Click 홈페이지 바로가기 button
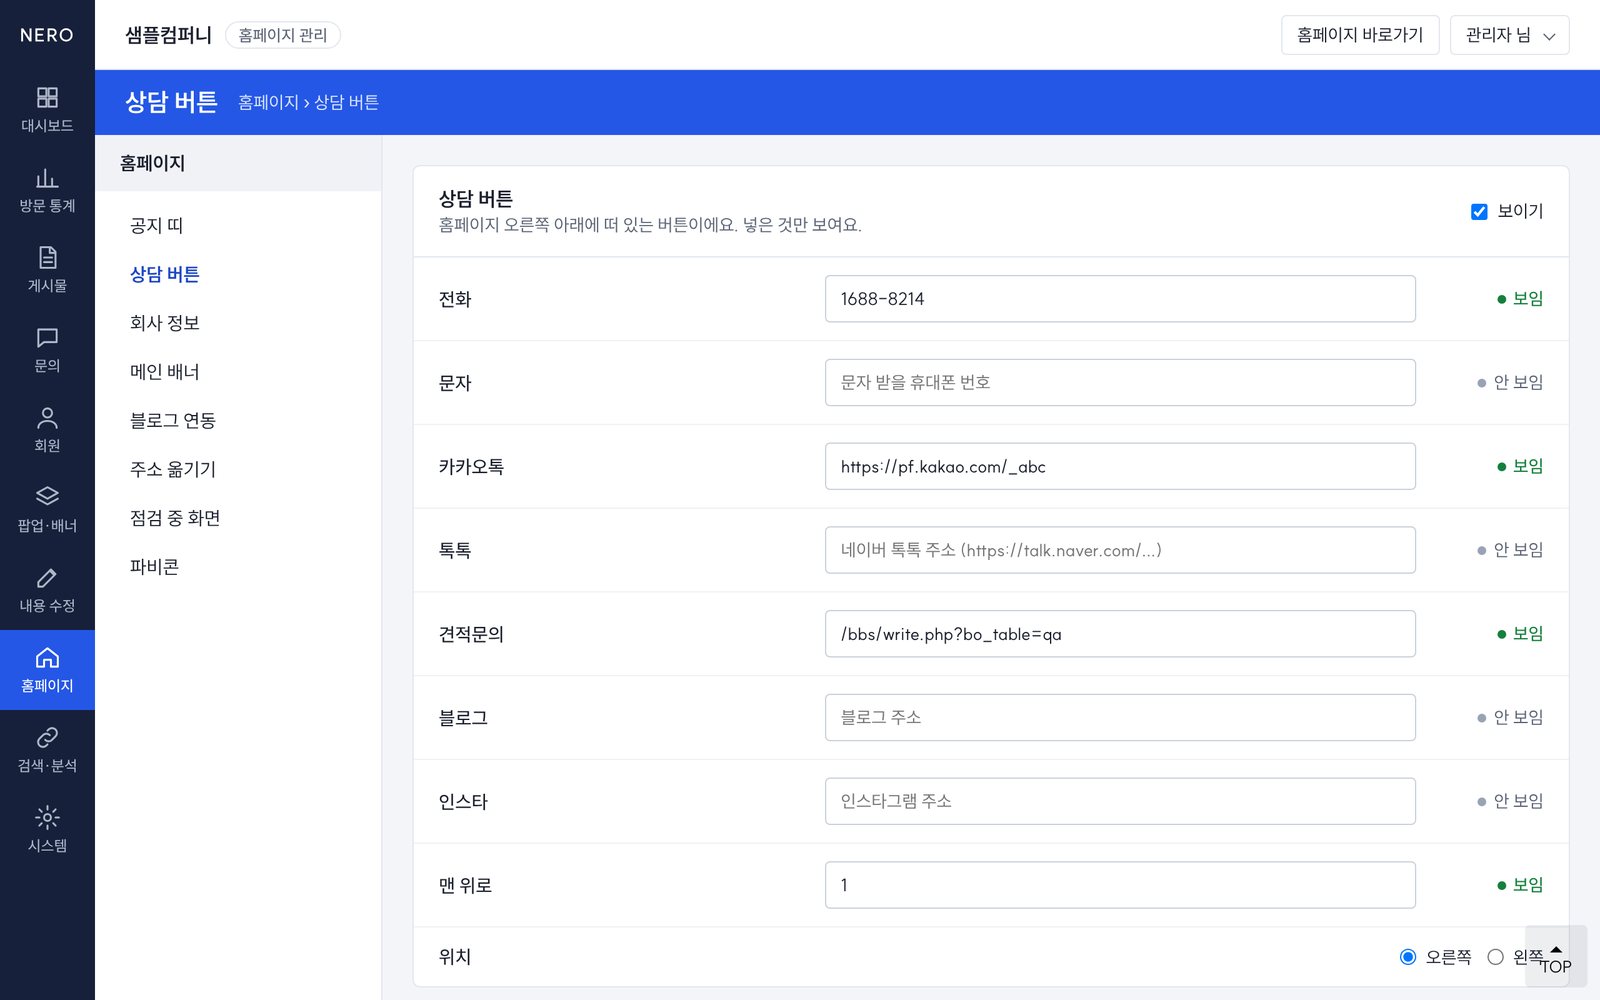This screenshot has height=1000, width=1600. (x=1360, y=35)
